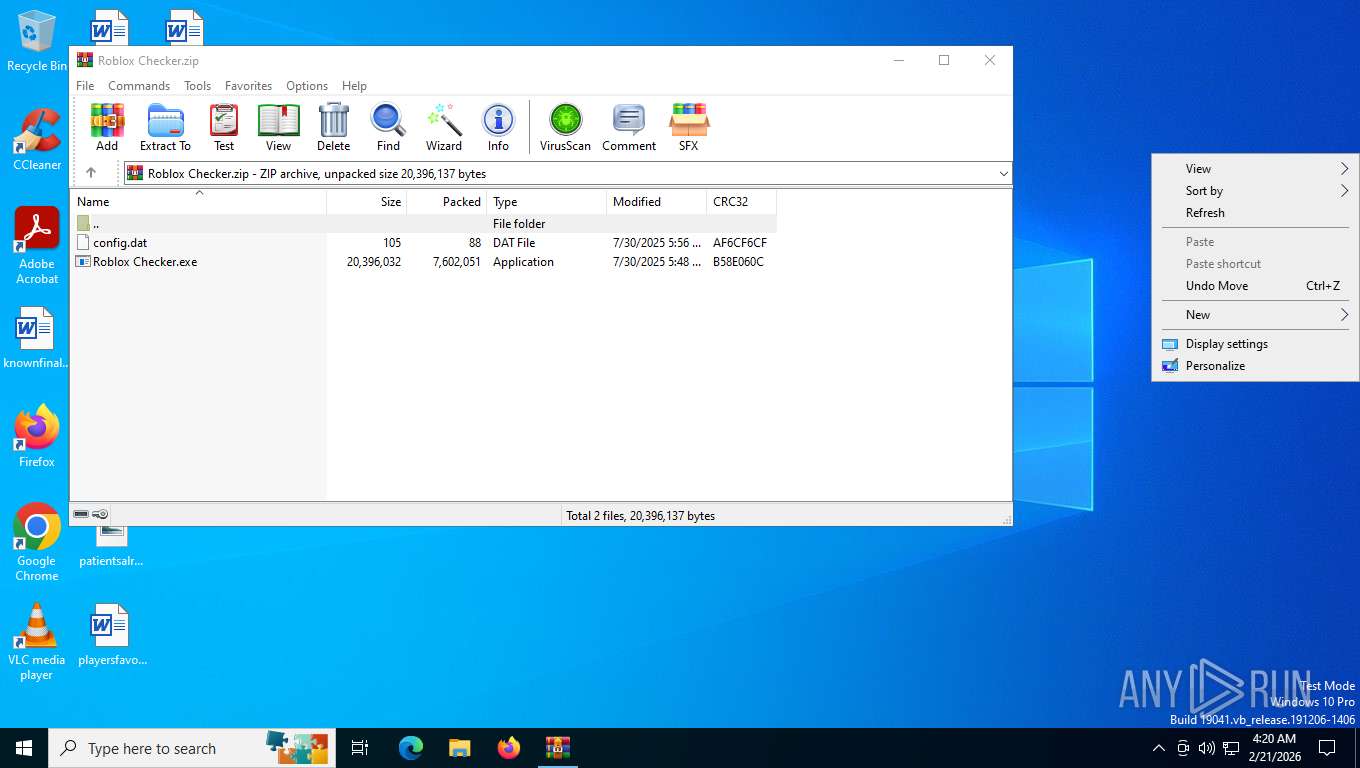Open the Notification Center
Viewport: 1360px width, 768px height.
point(1327,748)
